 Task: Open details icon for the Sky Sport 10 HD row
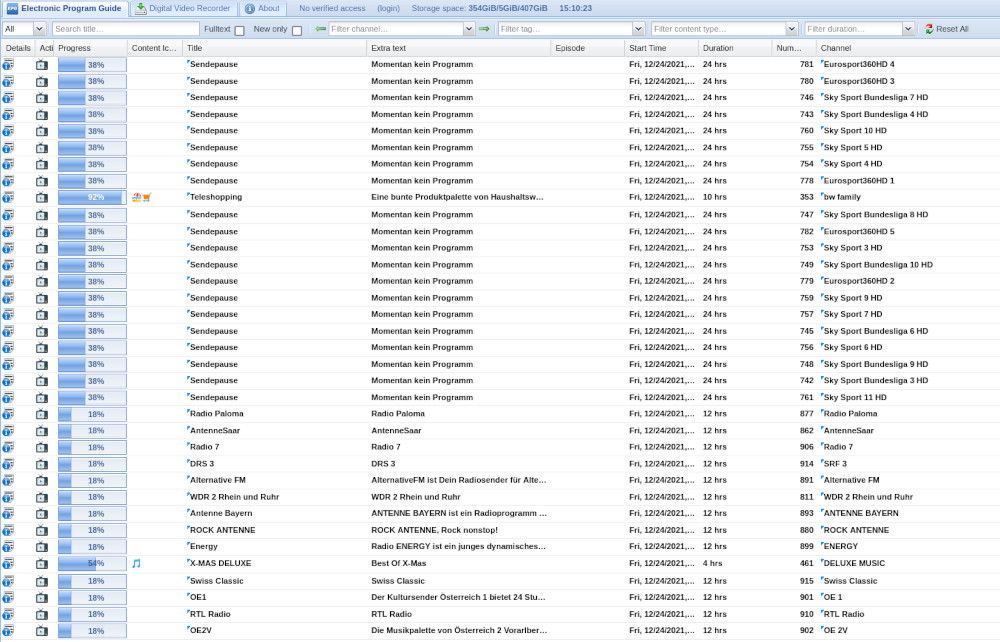[x=8, y=131]
